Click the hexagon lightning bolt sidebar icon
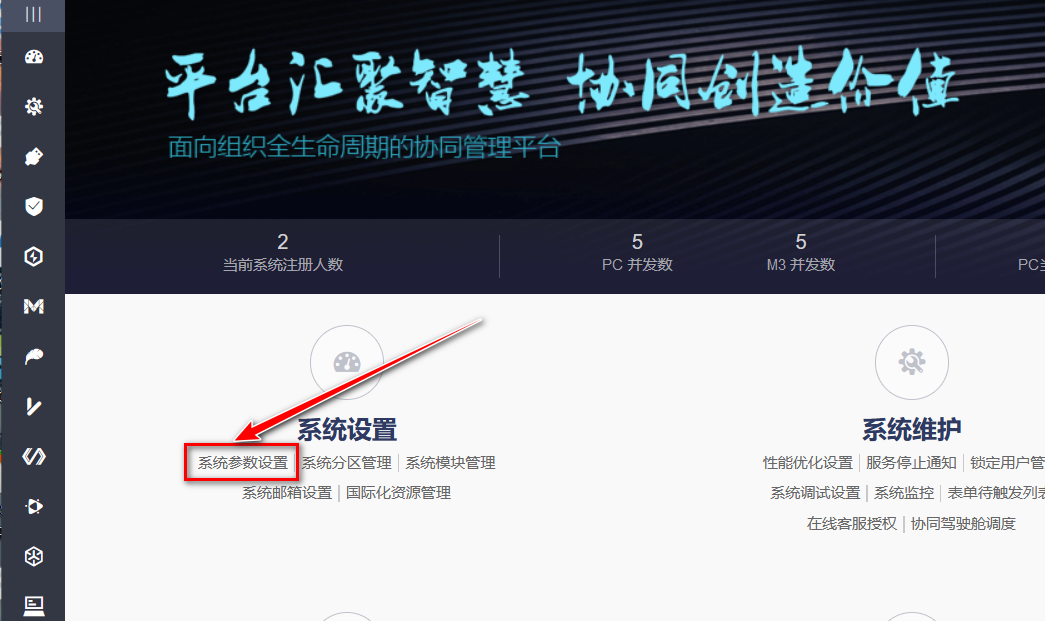The height and width of the screenshot is (621, 1045). tap(34, 257)
